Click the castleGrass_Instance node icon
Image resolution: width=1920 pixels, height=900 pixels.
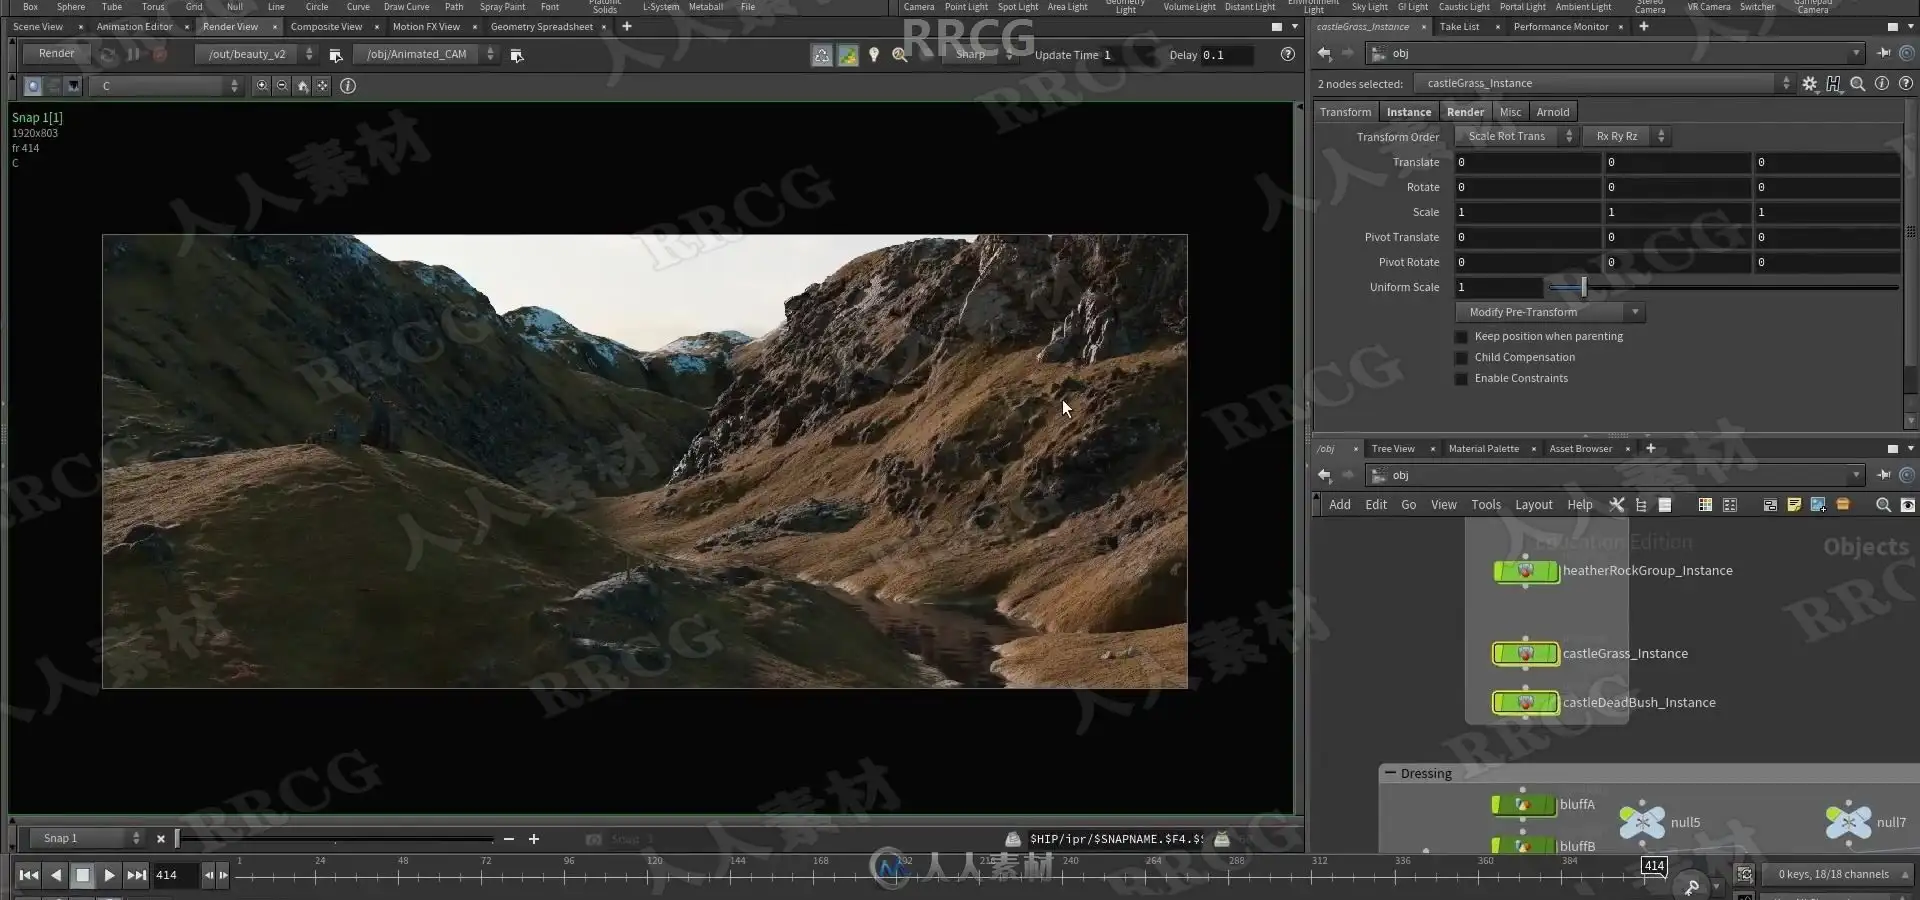click(1525, 654)
